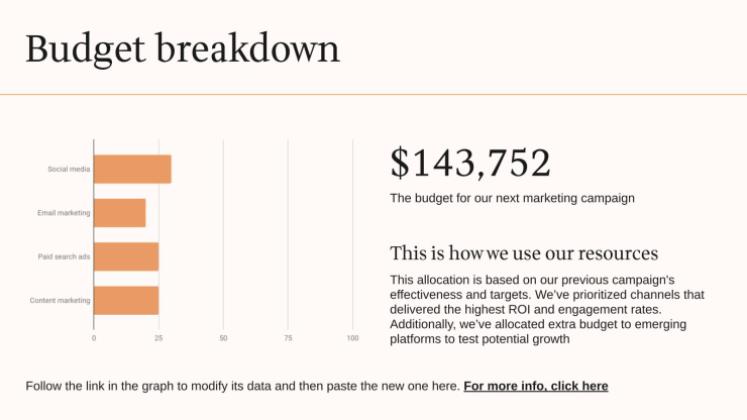747x420 pixels.
Task: Click the 50 tick label on axis
Action: (x=223, y=338)
